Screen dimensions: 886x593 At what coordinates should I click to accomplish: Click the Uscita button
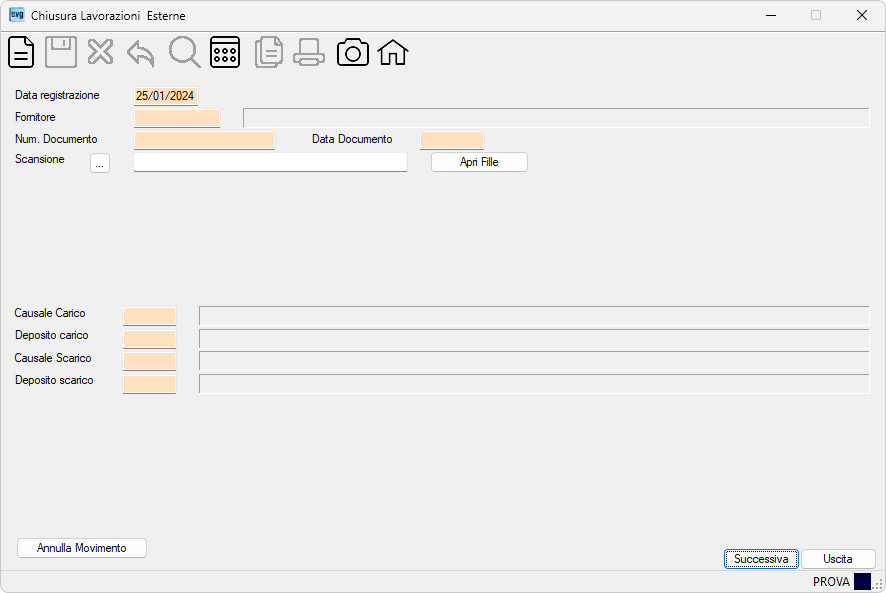(838, 559)
